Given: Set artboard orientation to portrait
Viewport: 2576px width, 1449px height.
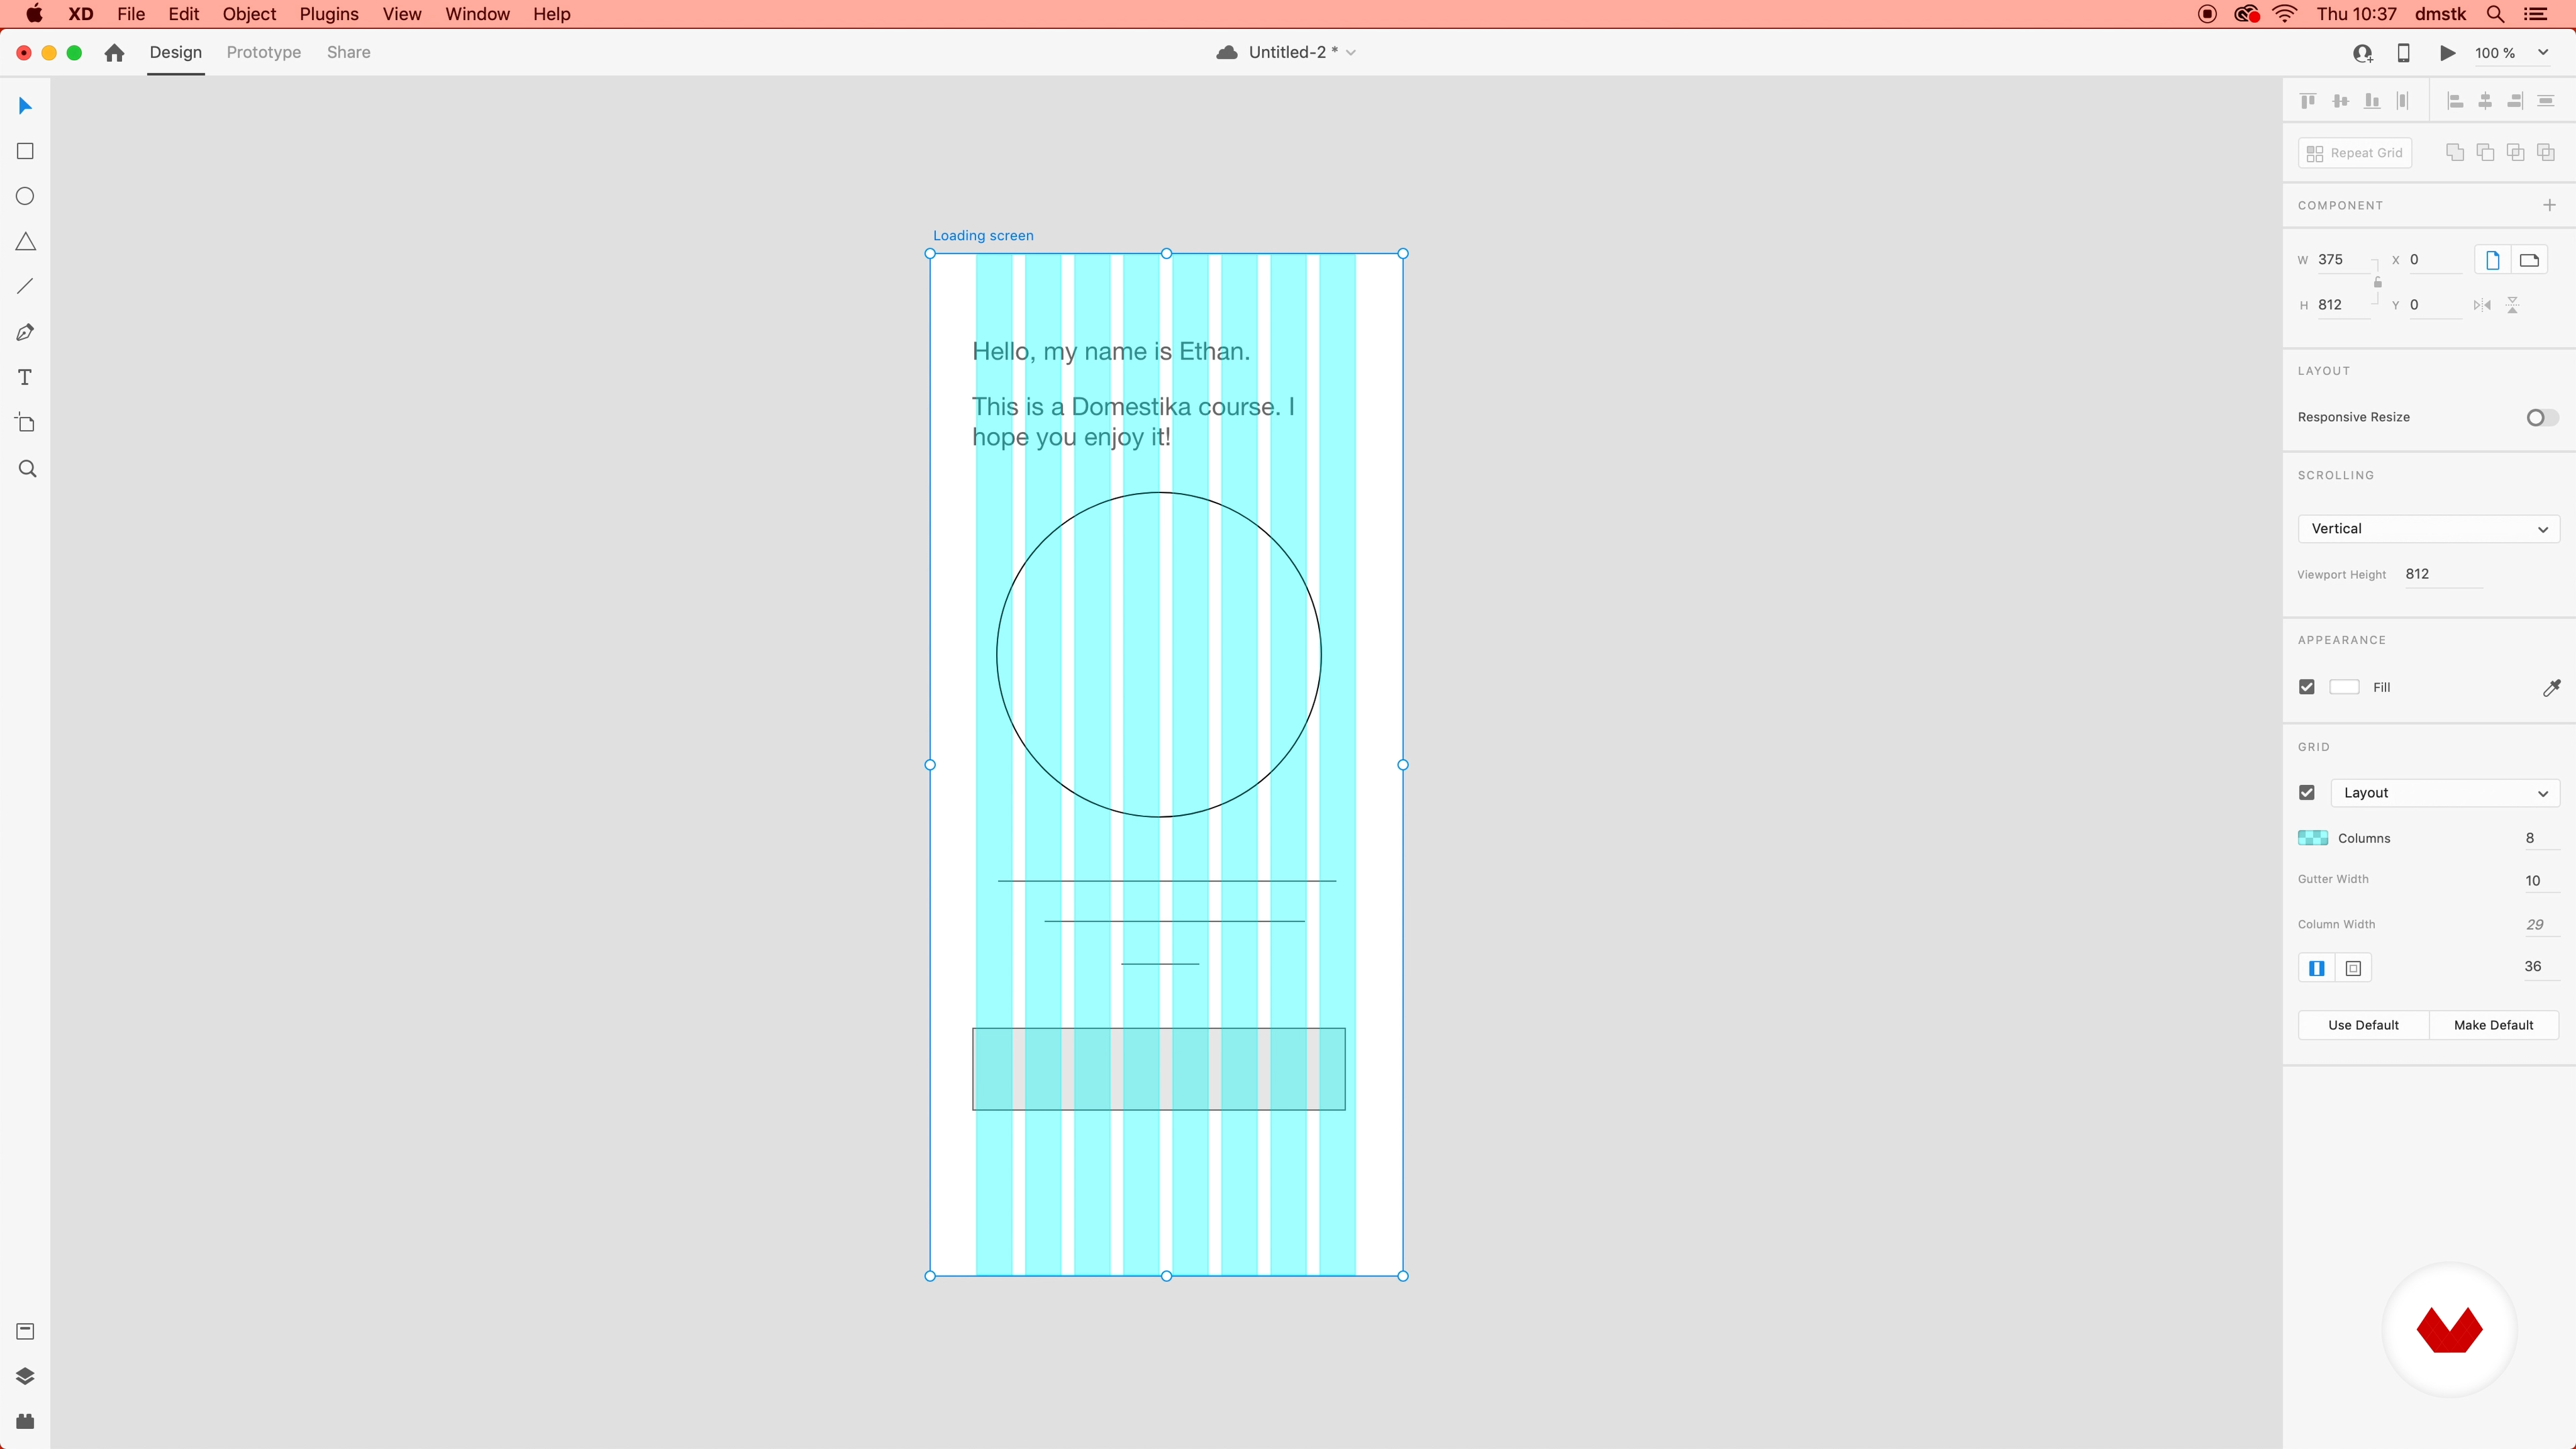Looking at the screenshot, I should pos(2492,260).
